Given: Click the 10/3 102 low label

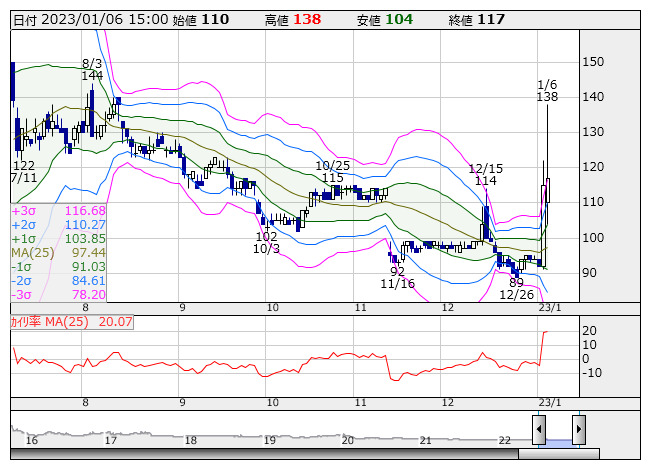Looking at the screenshot, I should coord(266,243).
